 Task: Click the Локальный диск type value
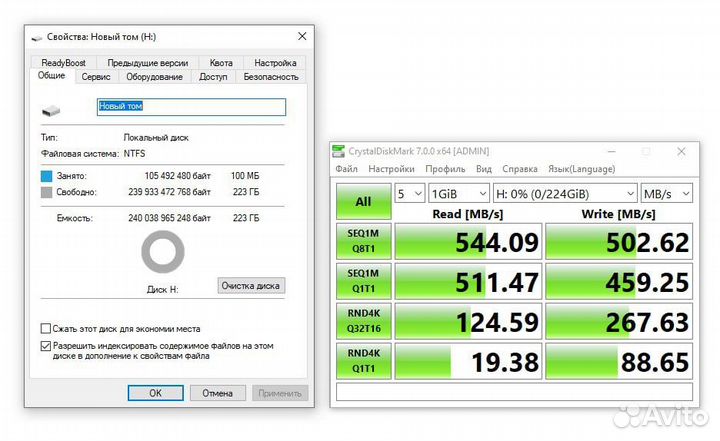(156, 137)
